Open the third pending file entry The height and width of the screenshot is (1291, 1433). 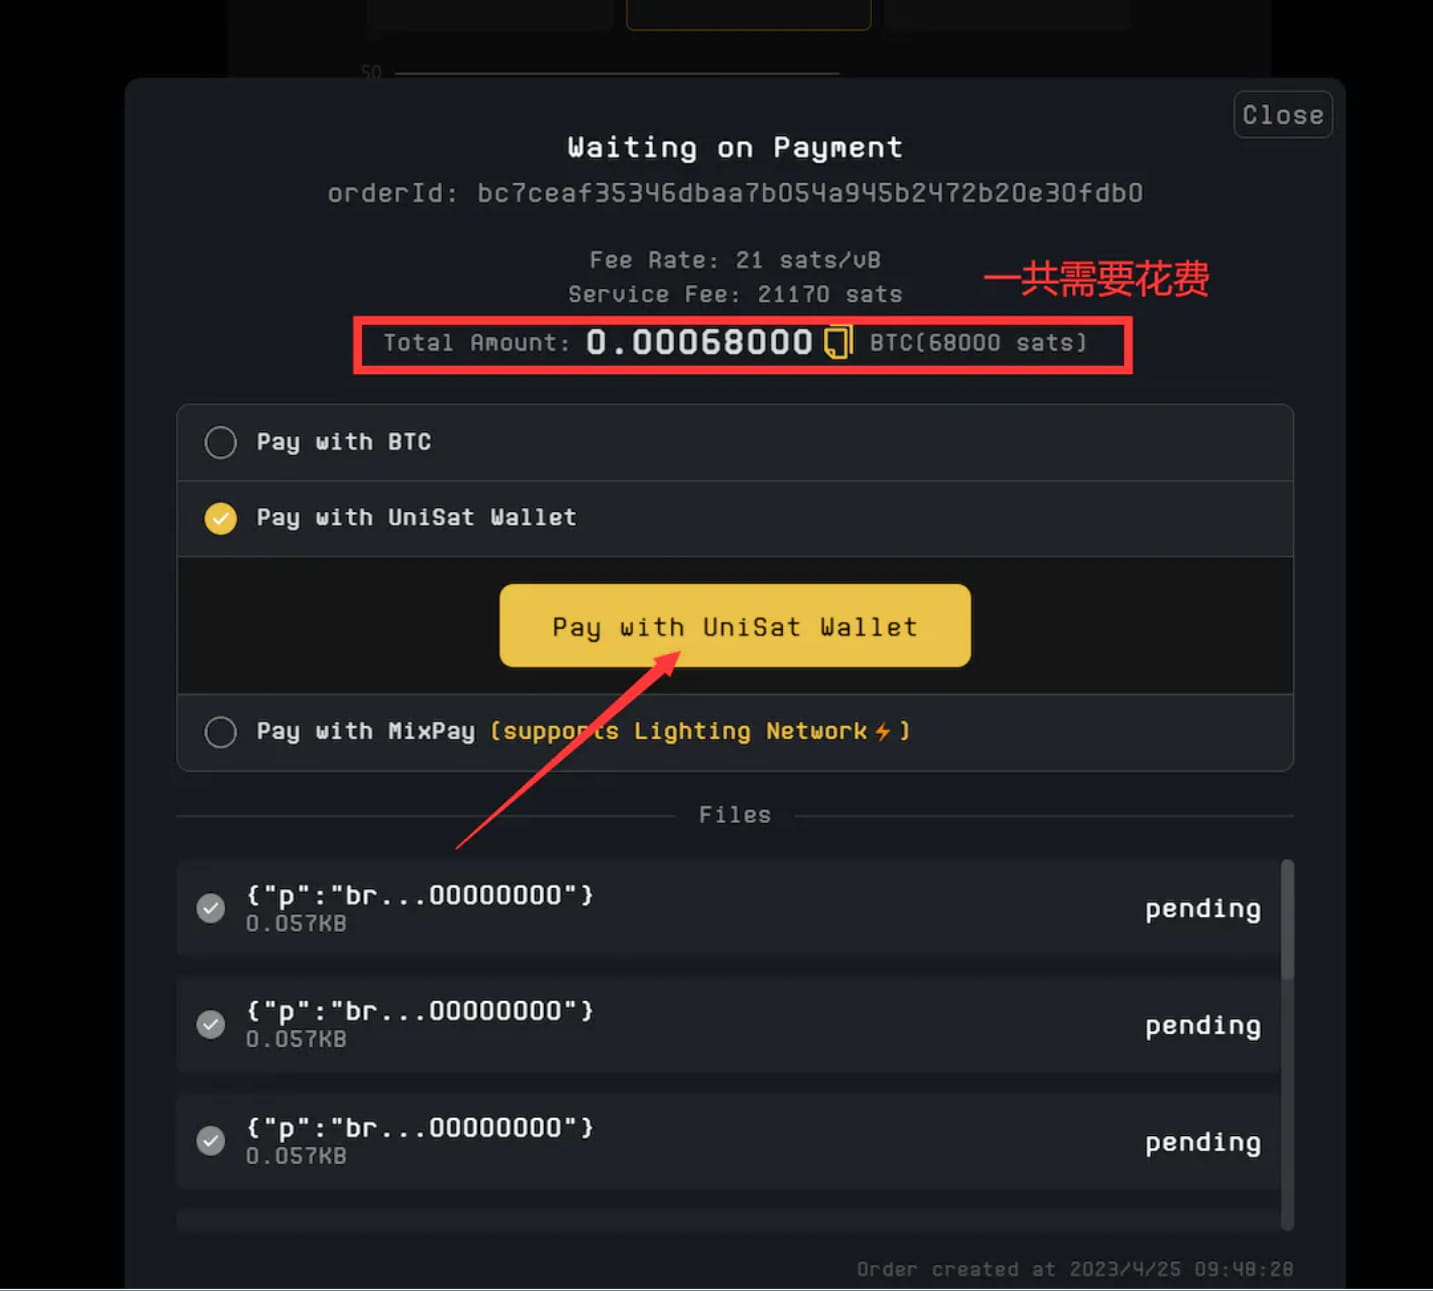pos(728,1140)
